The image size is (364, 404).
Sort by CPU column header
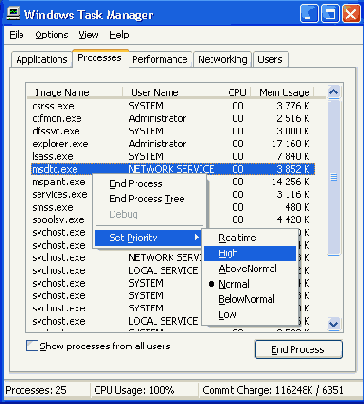point(238,92)
